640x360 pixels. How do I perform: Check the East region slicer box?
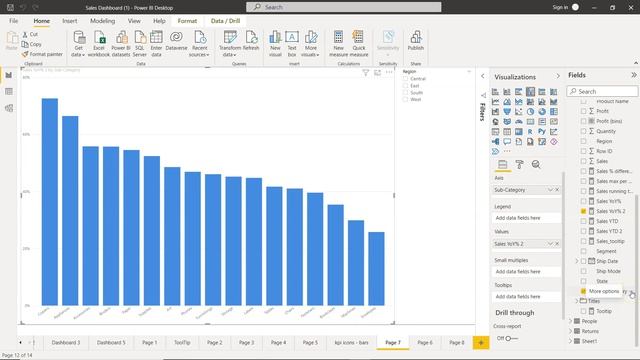(405, 86)
